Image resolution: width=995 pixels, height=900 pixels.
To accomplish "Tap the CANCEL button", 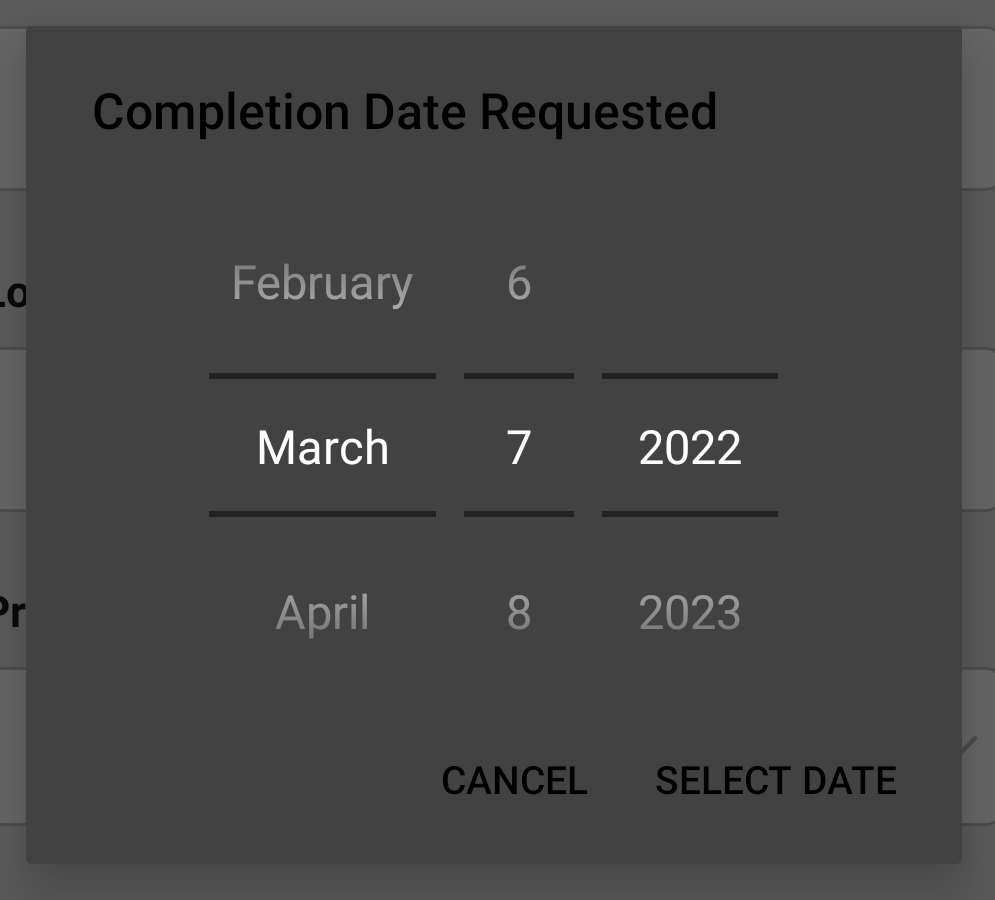I will (x=513, y=780).
